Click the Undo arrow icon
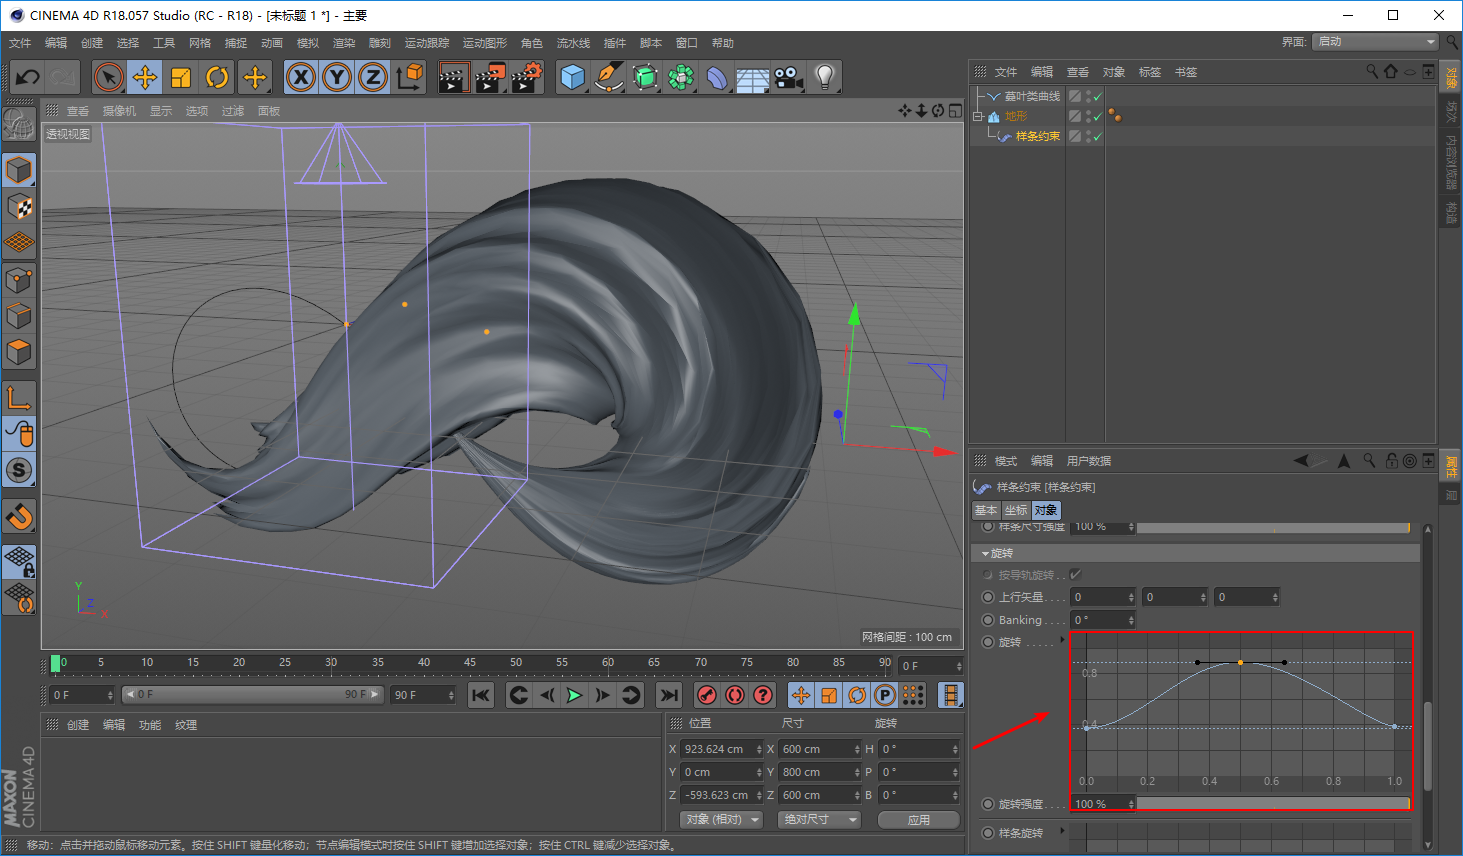 (x=27, y=77)
